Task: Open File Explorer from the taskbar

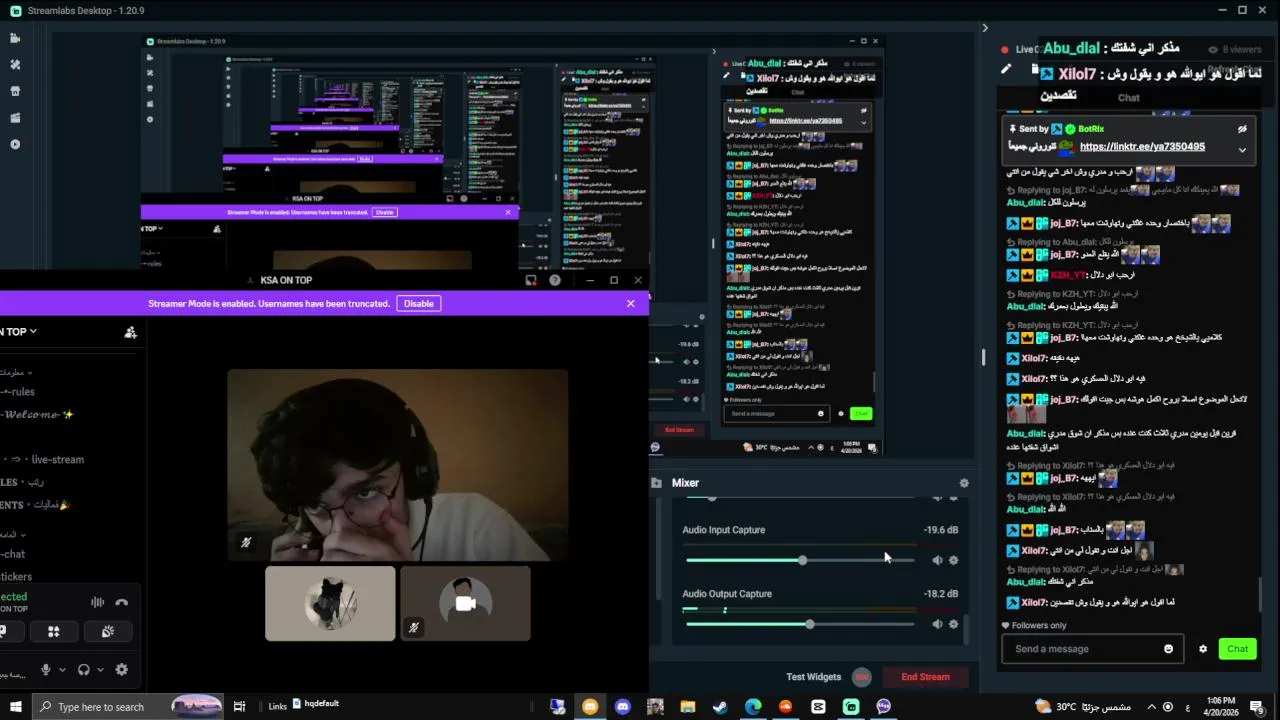Action: tap(688, 706)
